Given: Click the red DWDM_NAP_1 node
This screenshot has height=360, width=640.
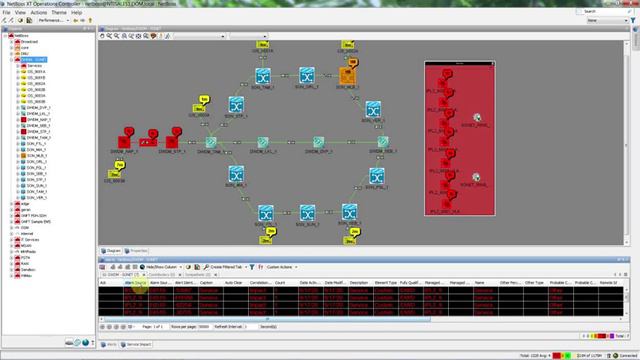Looking at the screenshot, I should pyautogui.click(x=124, y=142).
